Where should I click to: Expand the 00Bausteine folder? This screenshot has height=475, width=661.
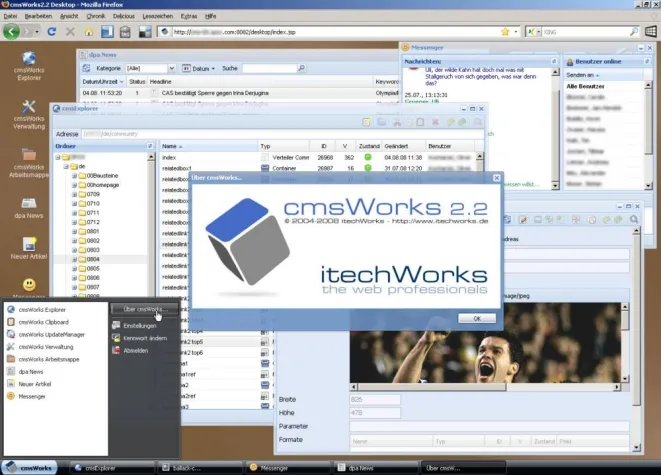click(74, 176)
